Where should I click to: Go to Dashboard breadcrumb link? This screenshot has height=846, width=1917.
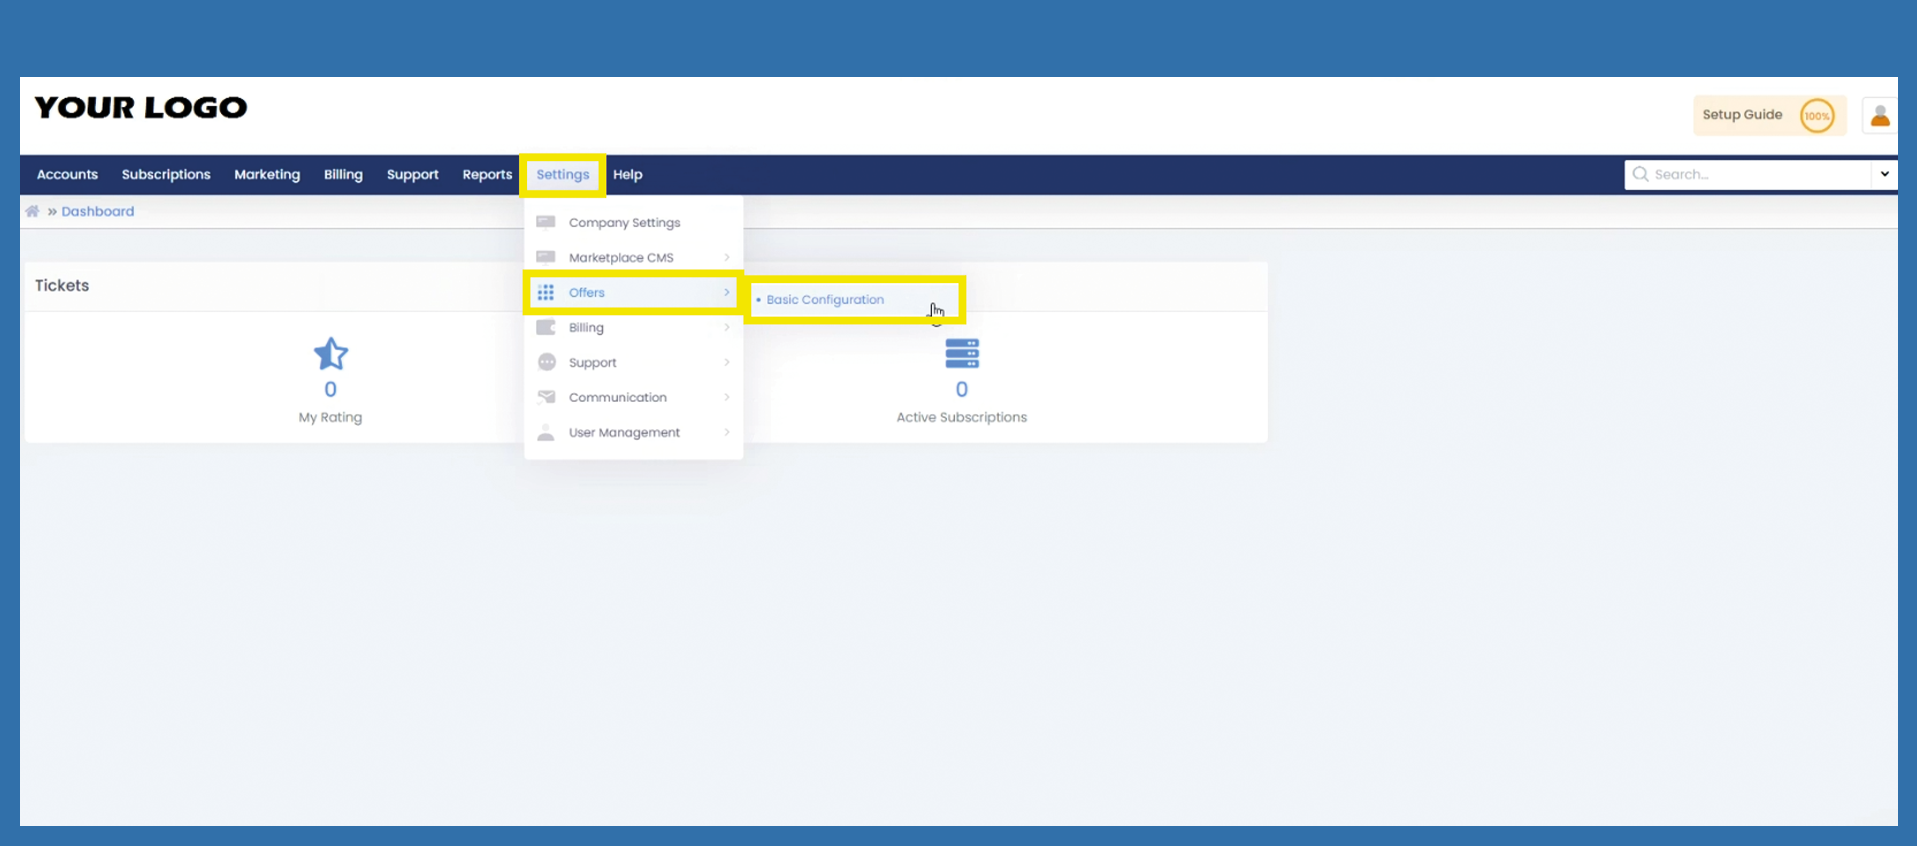pos(98,211)
